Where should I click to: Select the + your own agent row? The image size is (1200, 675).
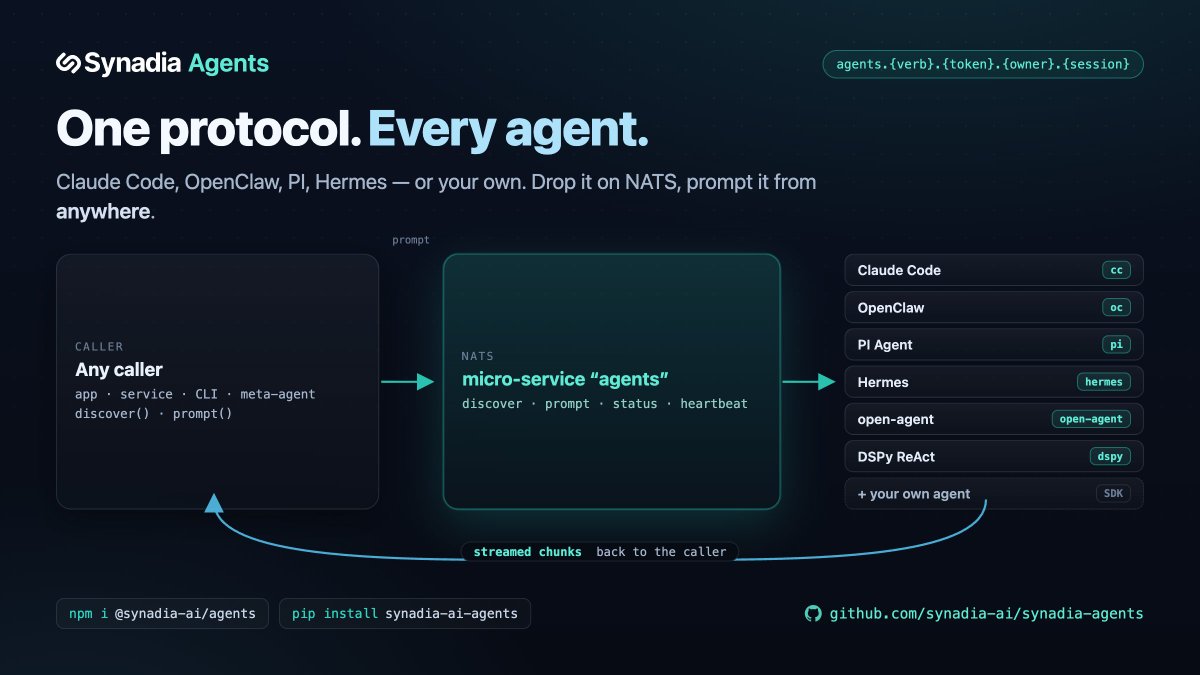pos(994,494)
